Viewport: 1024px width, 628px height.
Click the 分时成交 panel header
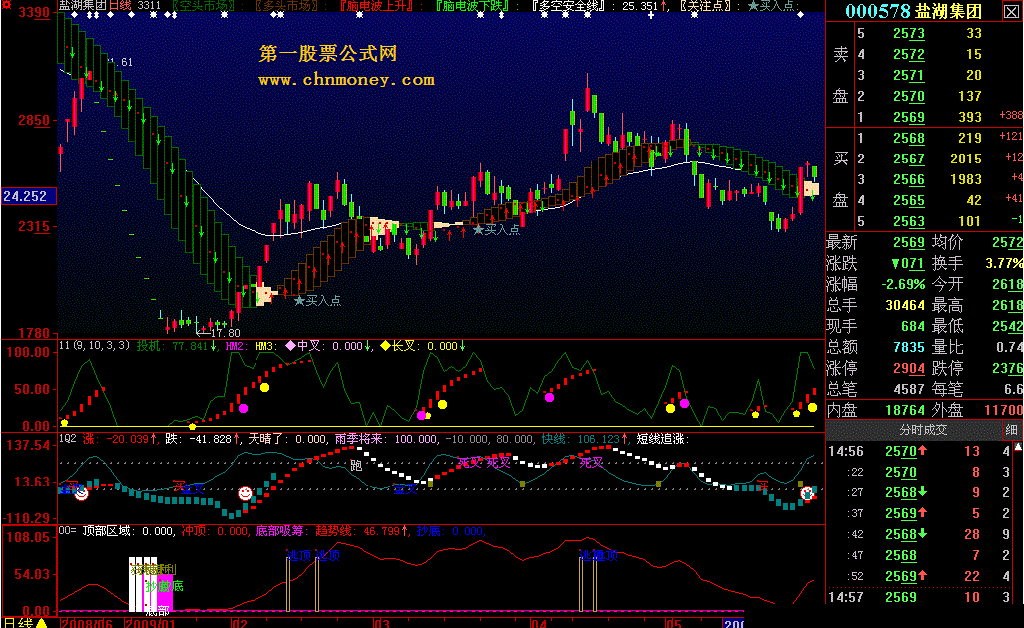pos(923,430)
